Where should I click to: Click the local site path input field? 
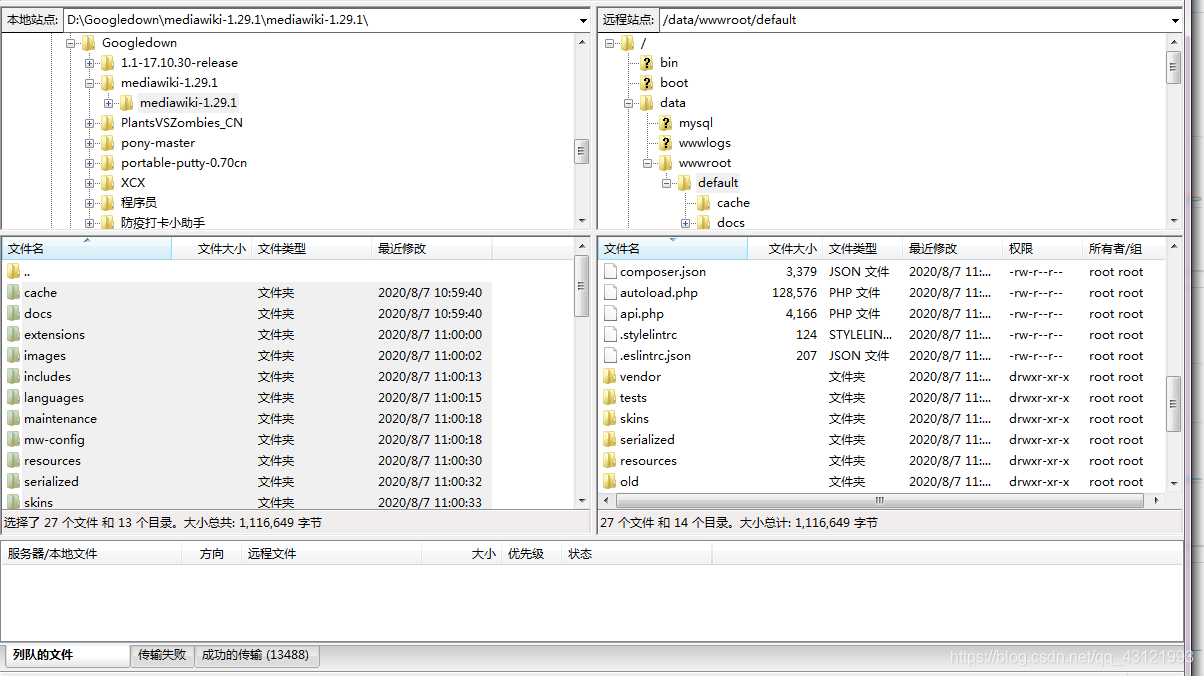pyautogui.click(x=319, y=20)
